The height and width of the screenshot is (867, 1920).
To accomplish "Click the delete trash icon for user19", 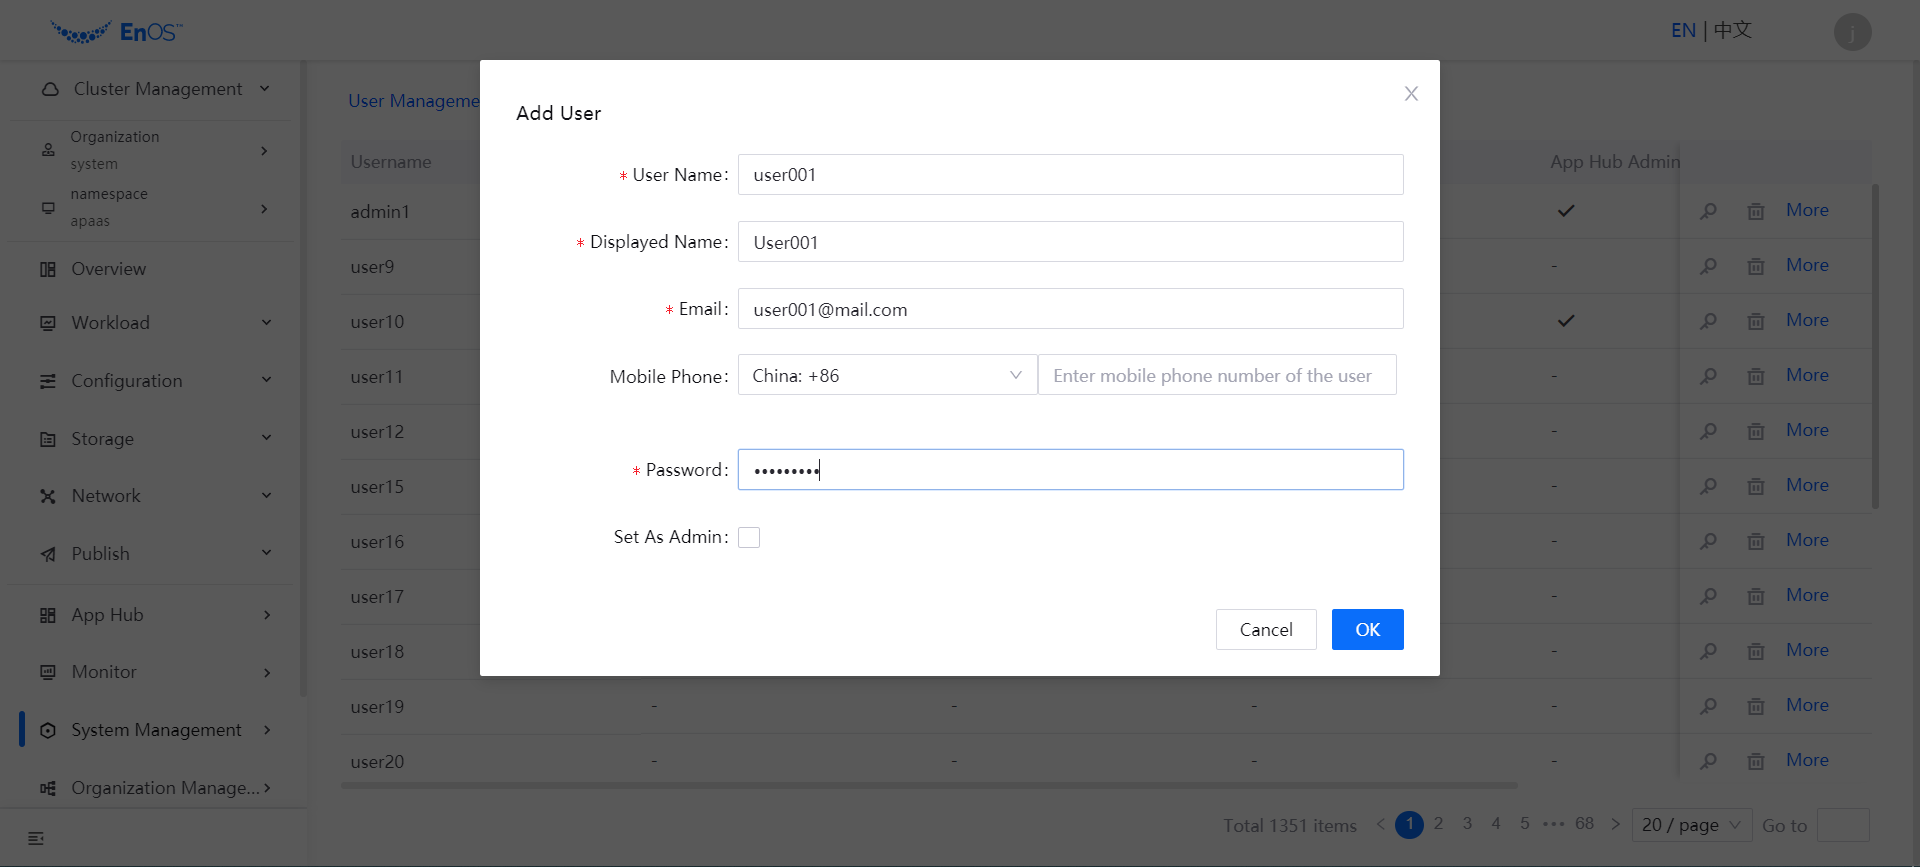I will click(1755, 706).
